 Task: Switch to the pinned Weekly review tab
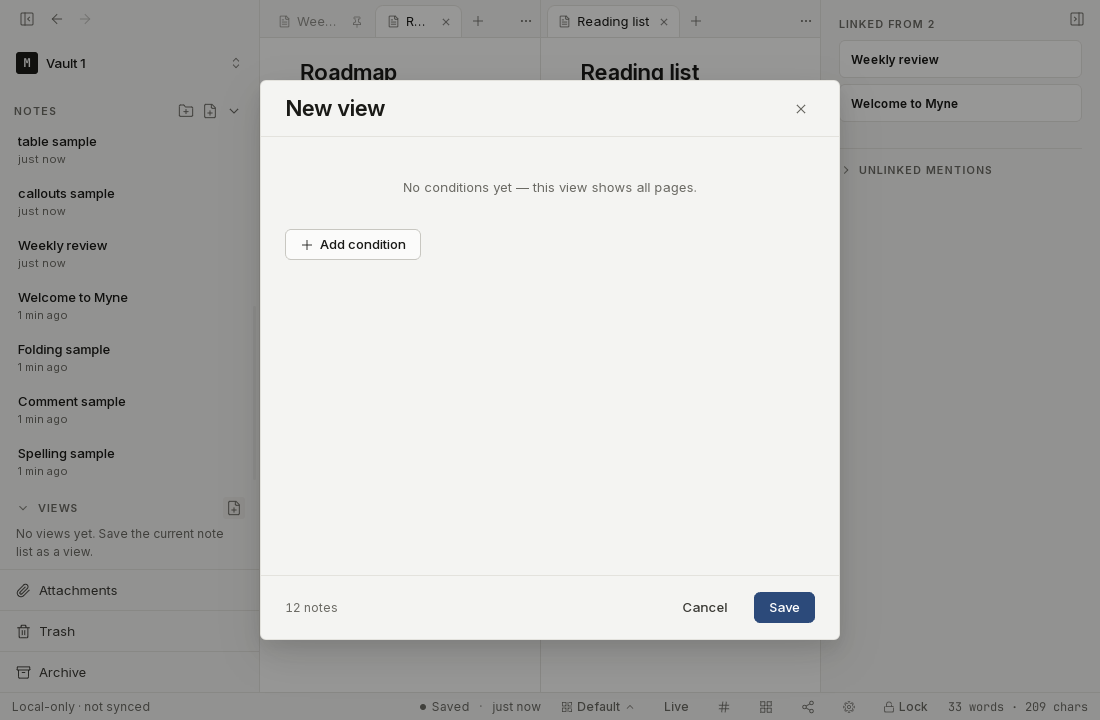(309, 22)
